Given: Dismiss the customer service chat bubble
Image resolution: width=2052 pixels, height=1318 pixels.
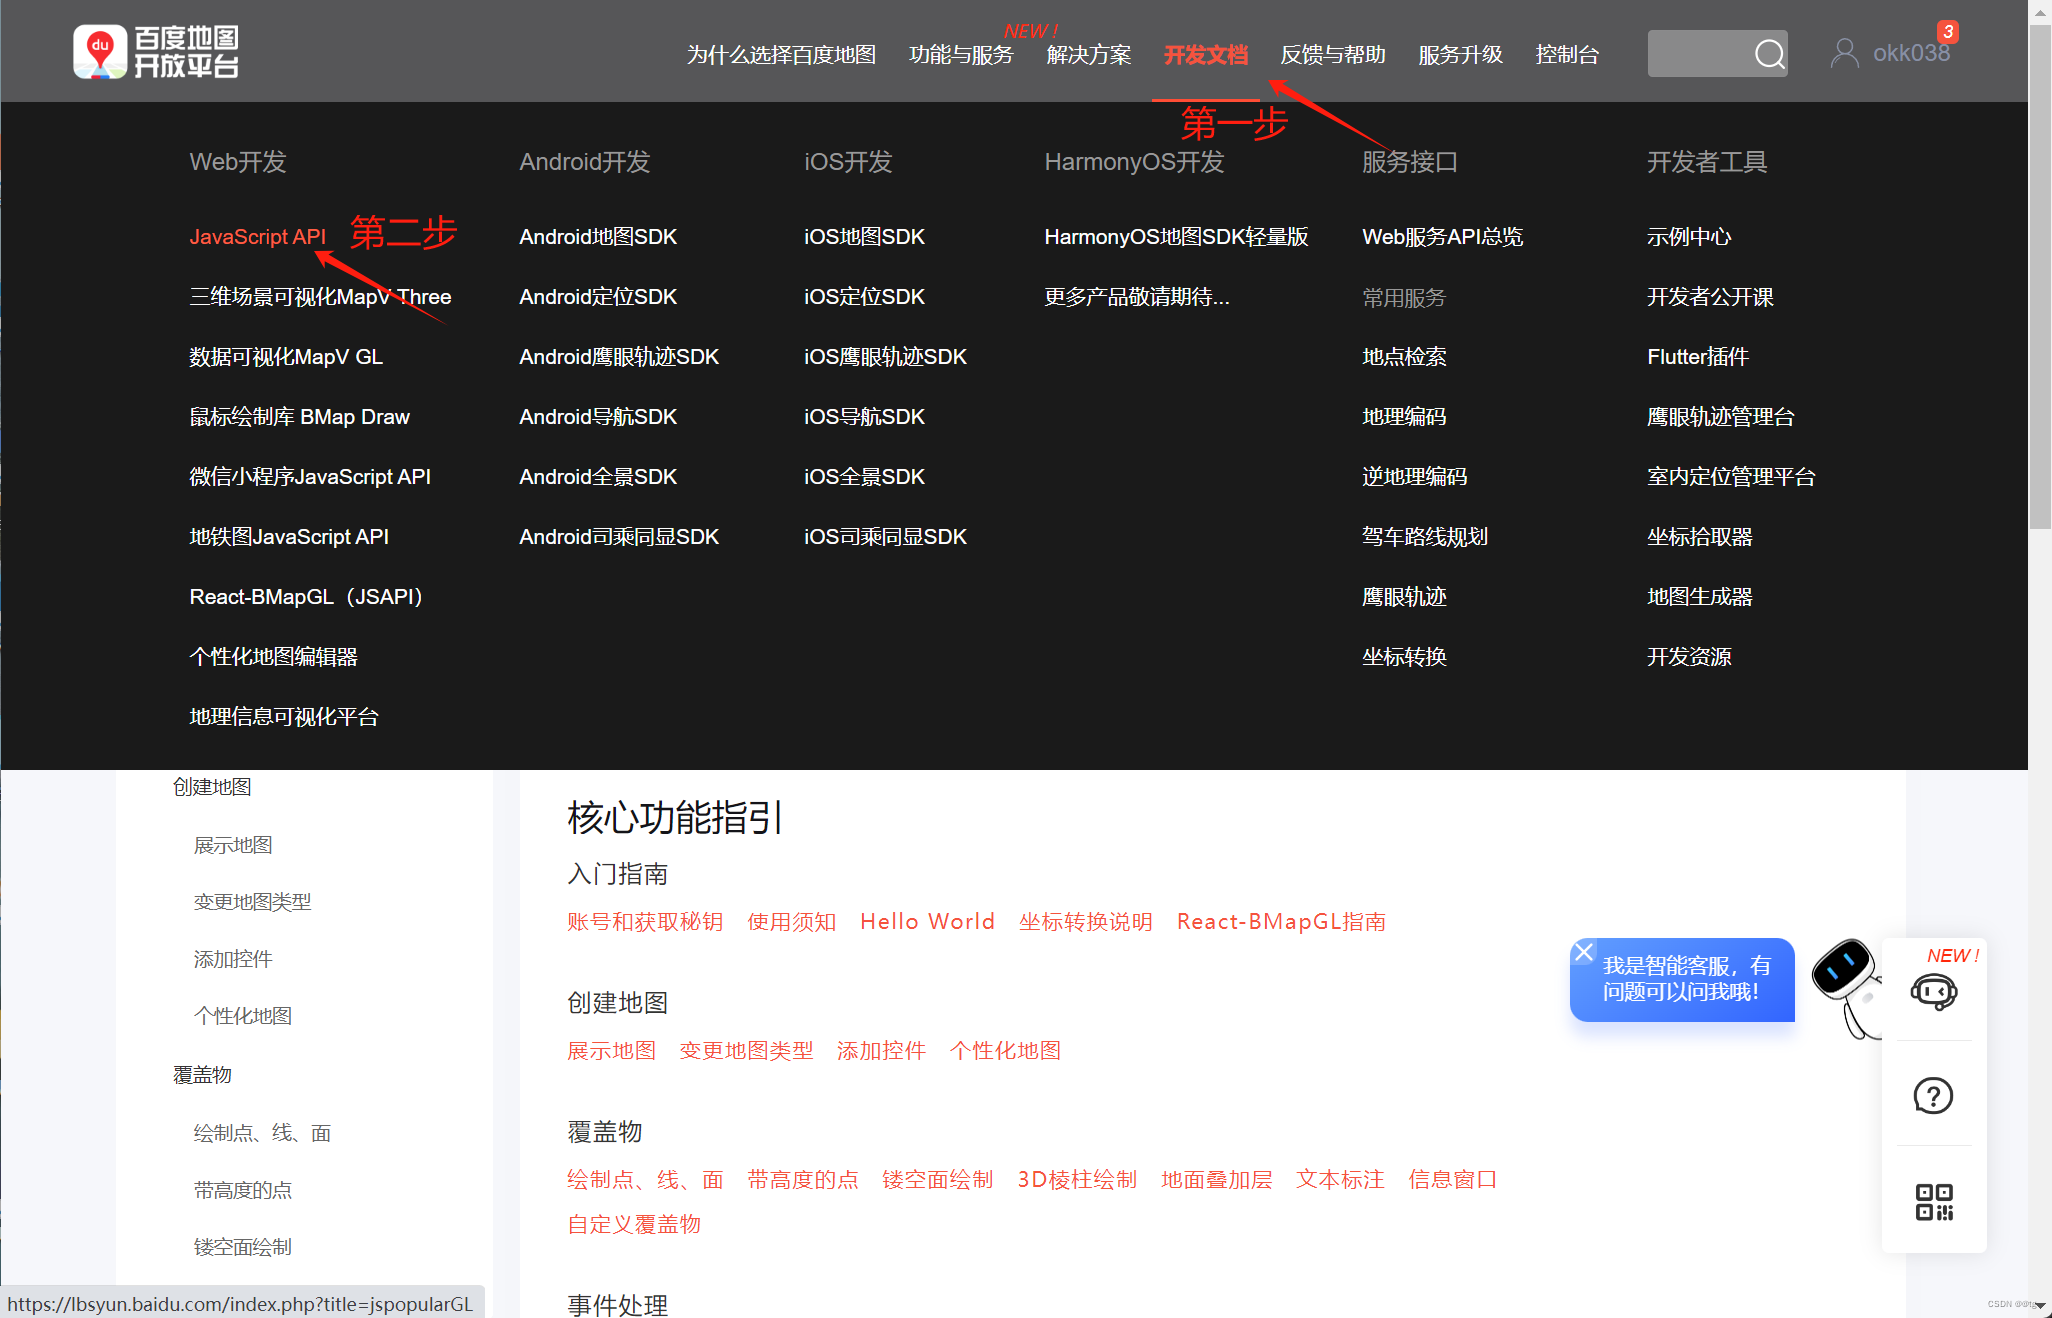Looking at the screenshot, I should coord(1583,952).
